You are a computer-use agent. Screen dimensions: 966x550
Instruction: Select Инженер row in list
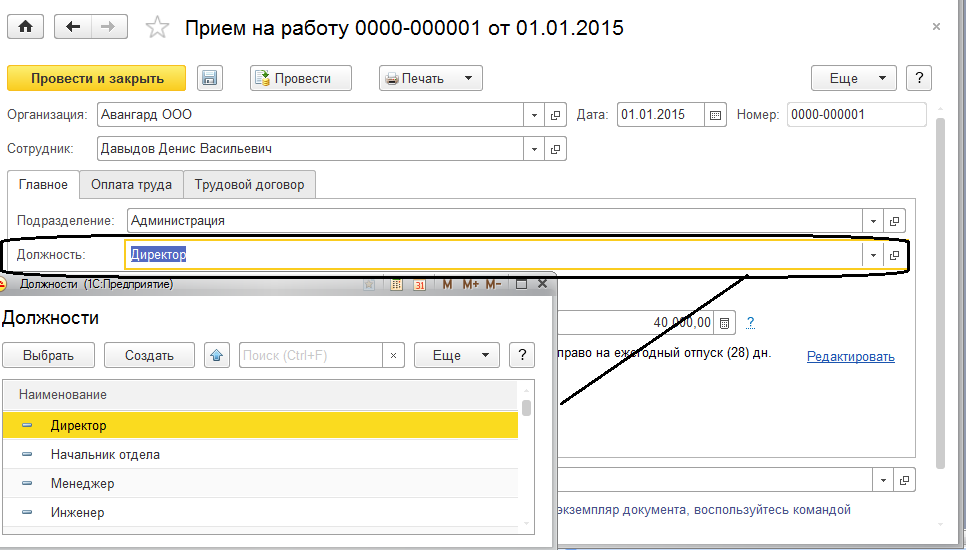pyautogui.click(x=260, y=512)
